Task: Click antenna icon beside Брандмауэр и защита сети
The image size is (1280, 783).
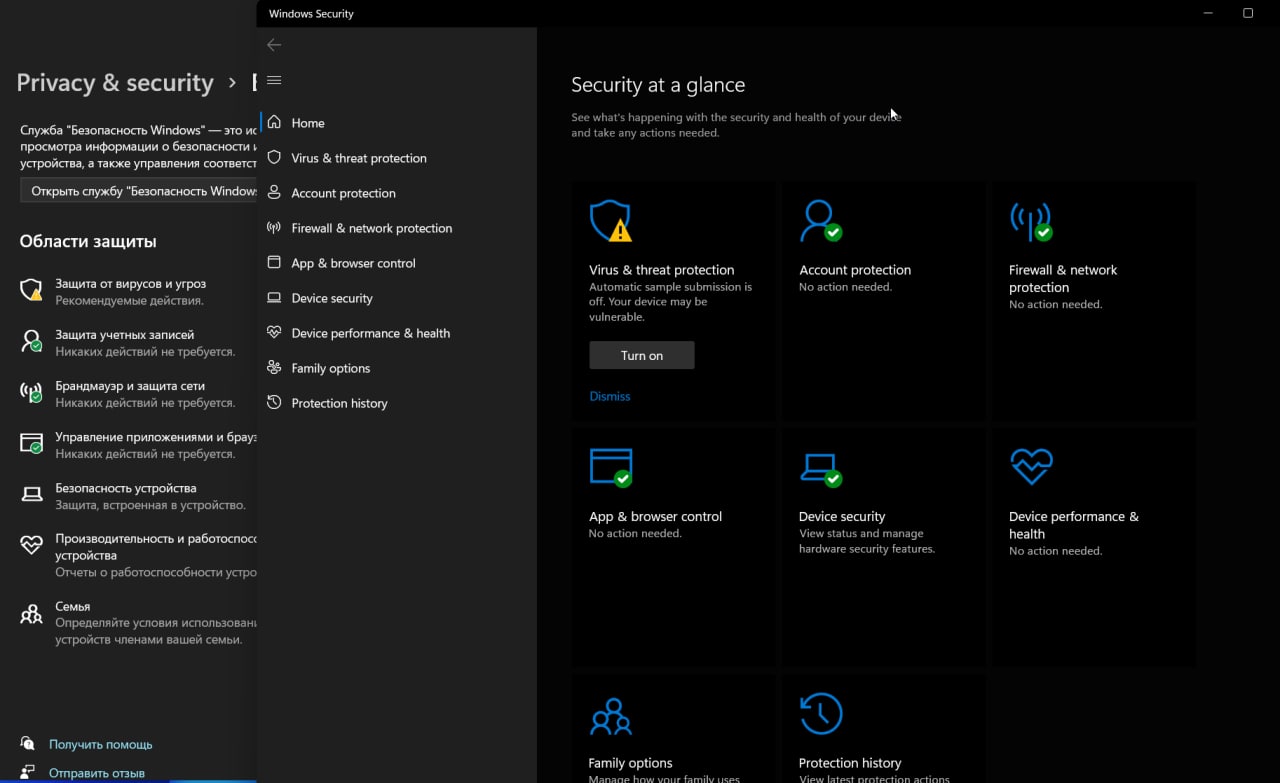Action: 31,393
